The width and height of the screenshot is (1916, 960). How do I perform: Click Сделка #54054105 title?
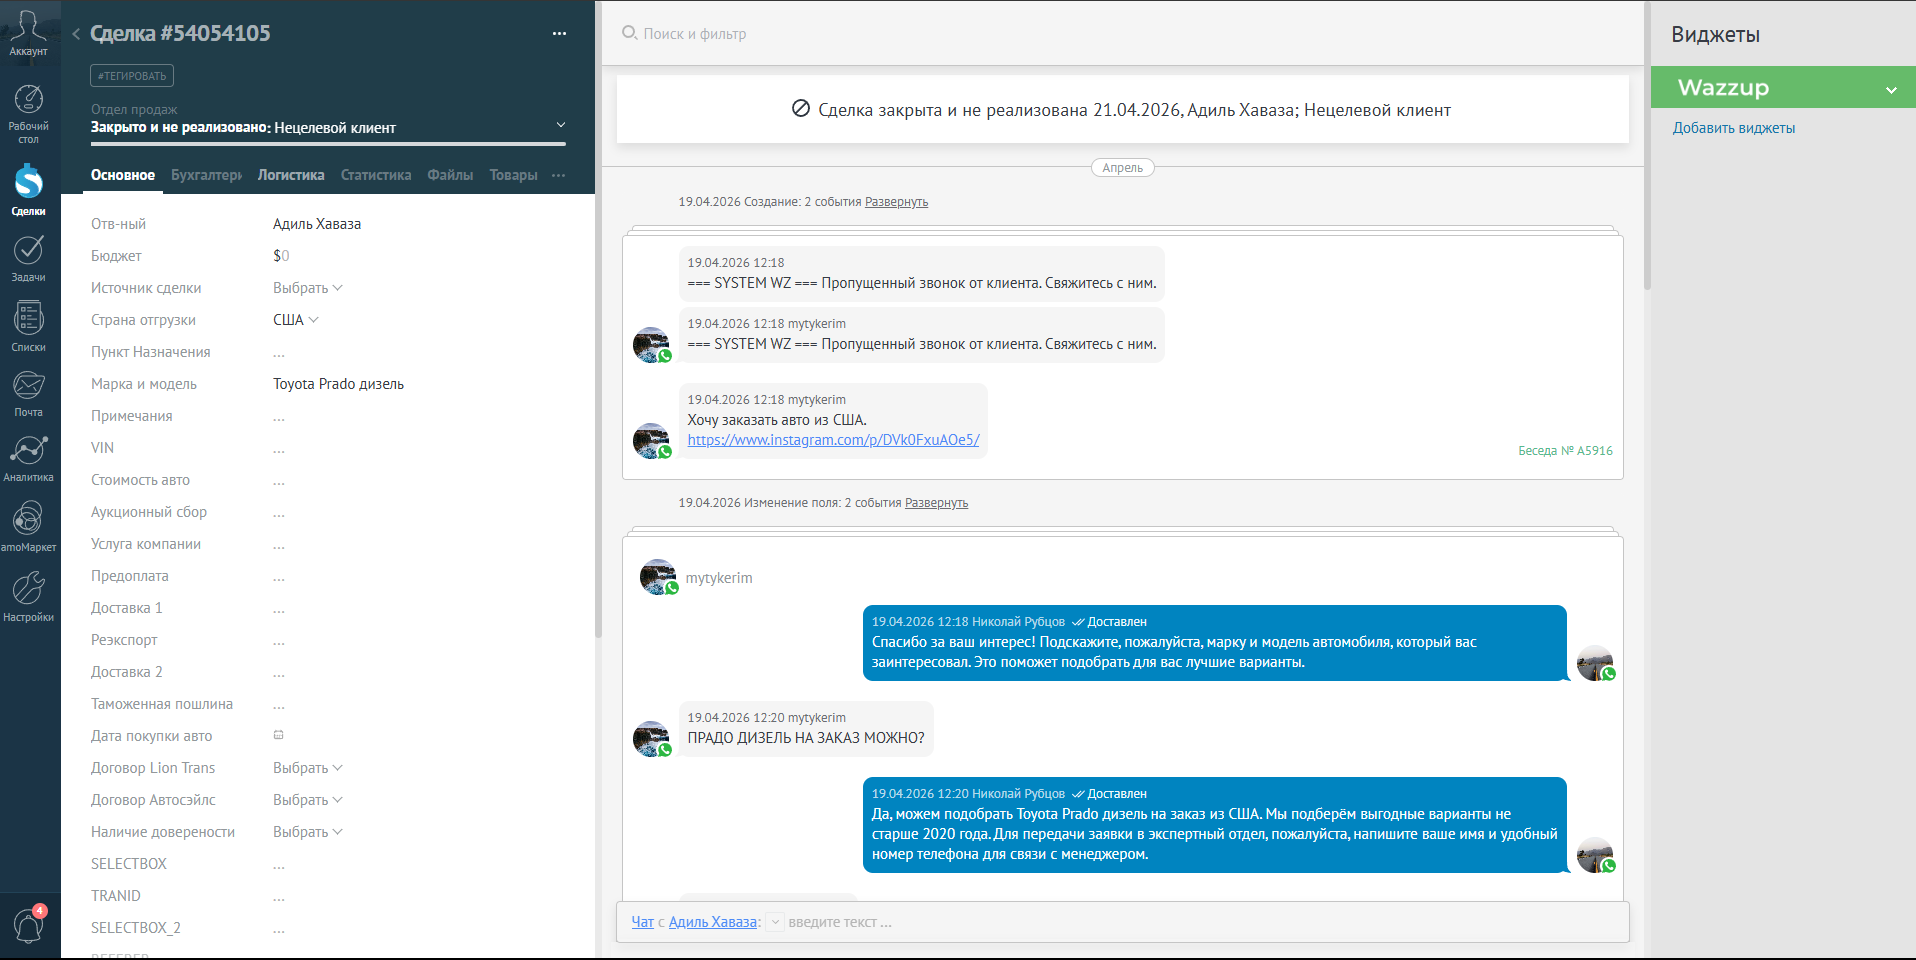[180, 33]
